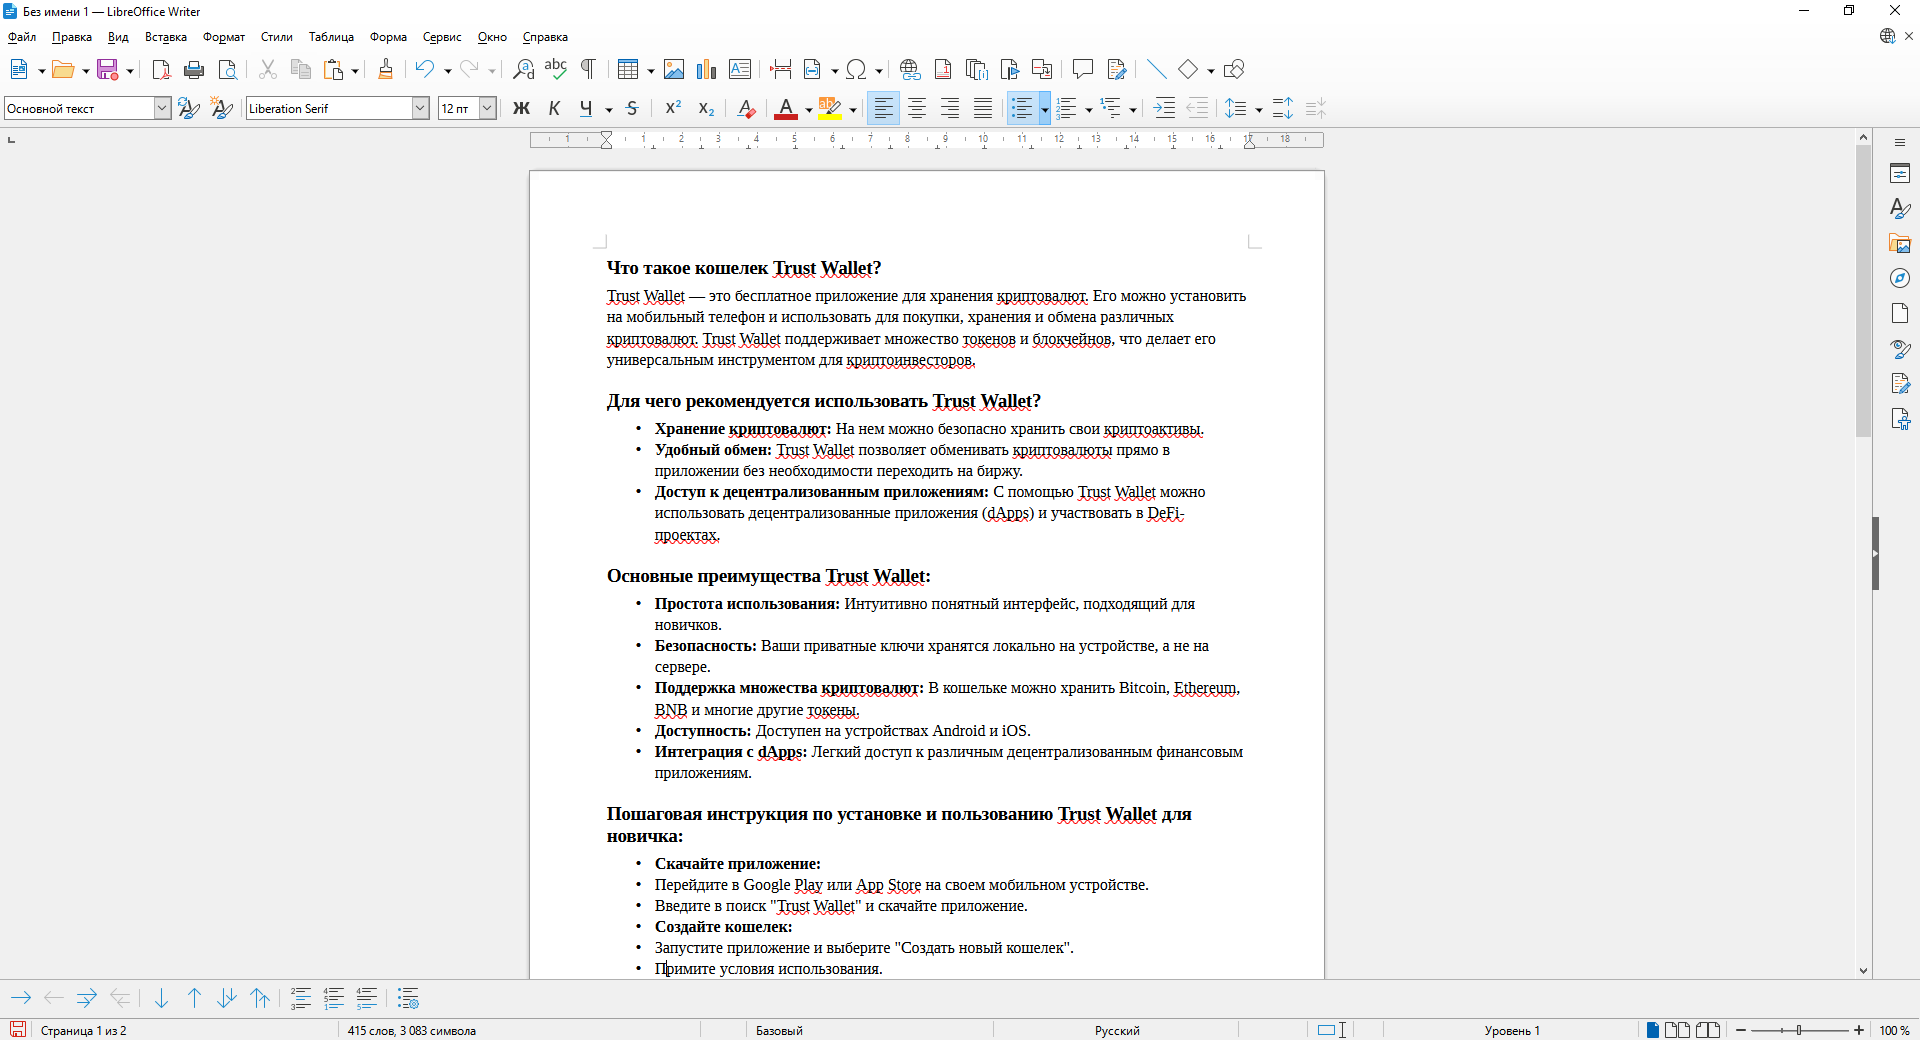Screen dimensions: 1920x1040
Task: Click zoom percentage 100 % value
Action: coord(1894,1030)
